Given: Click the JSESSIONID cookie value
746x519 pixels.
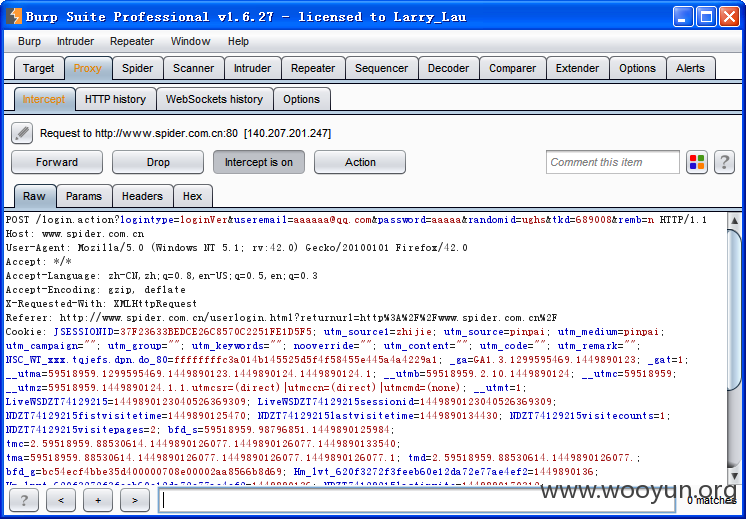Looking at the screenshot, I should tap(216, 332).
